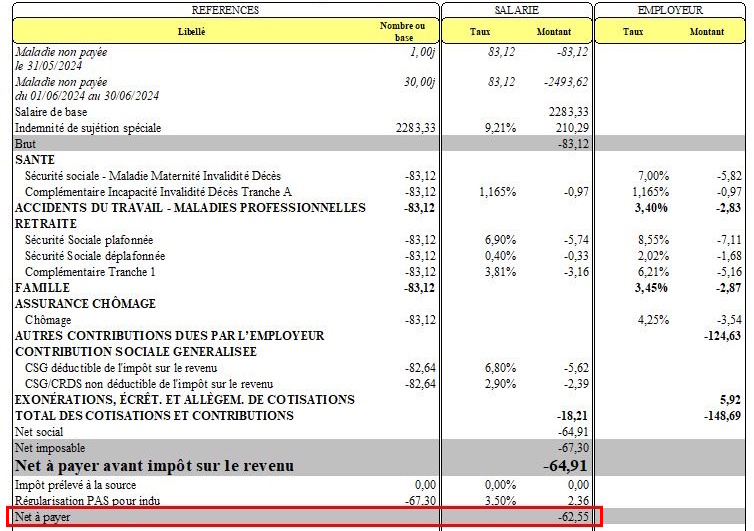Click the SANTE section heading
Screen dimensions: 754x531
coord(35,160)
